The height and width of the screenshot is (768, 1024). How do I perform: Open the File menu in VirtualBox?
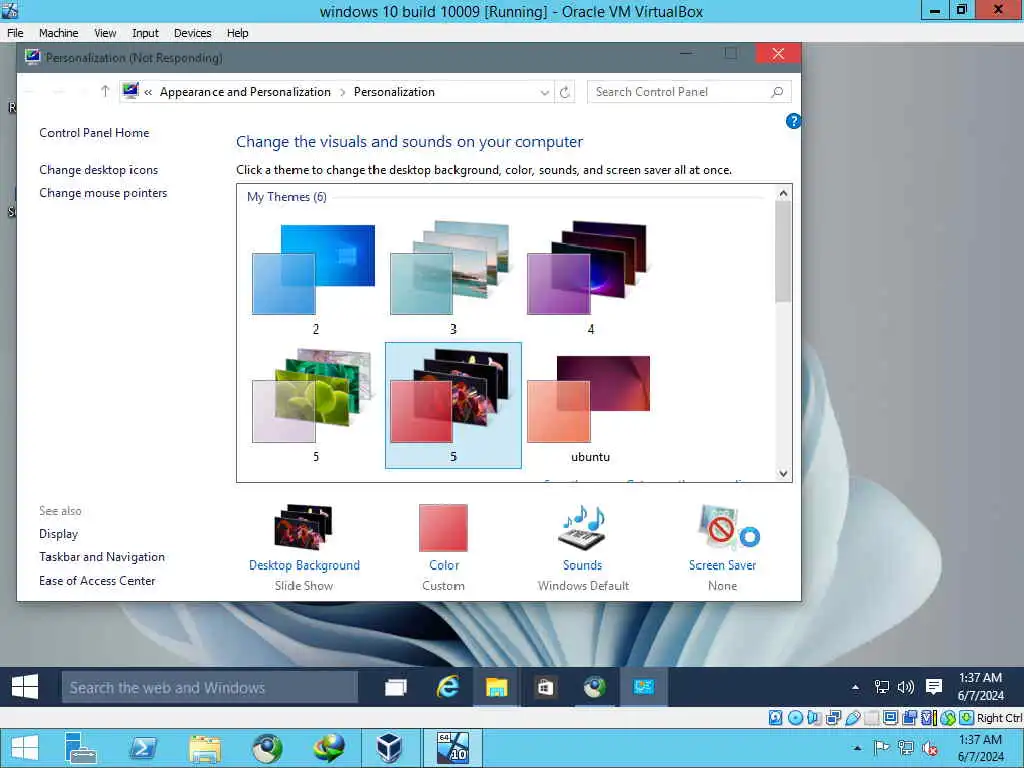(x=15, y=33)
